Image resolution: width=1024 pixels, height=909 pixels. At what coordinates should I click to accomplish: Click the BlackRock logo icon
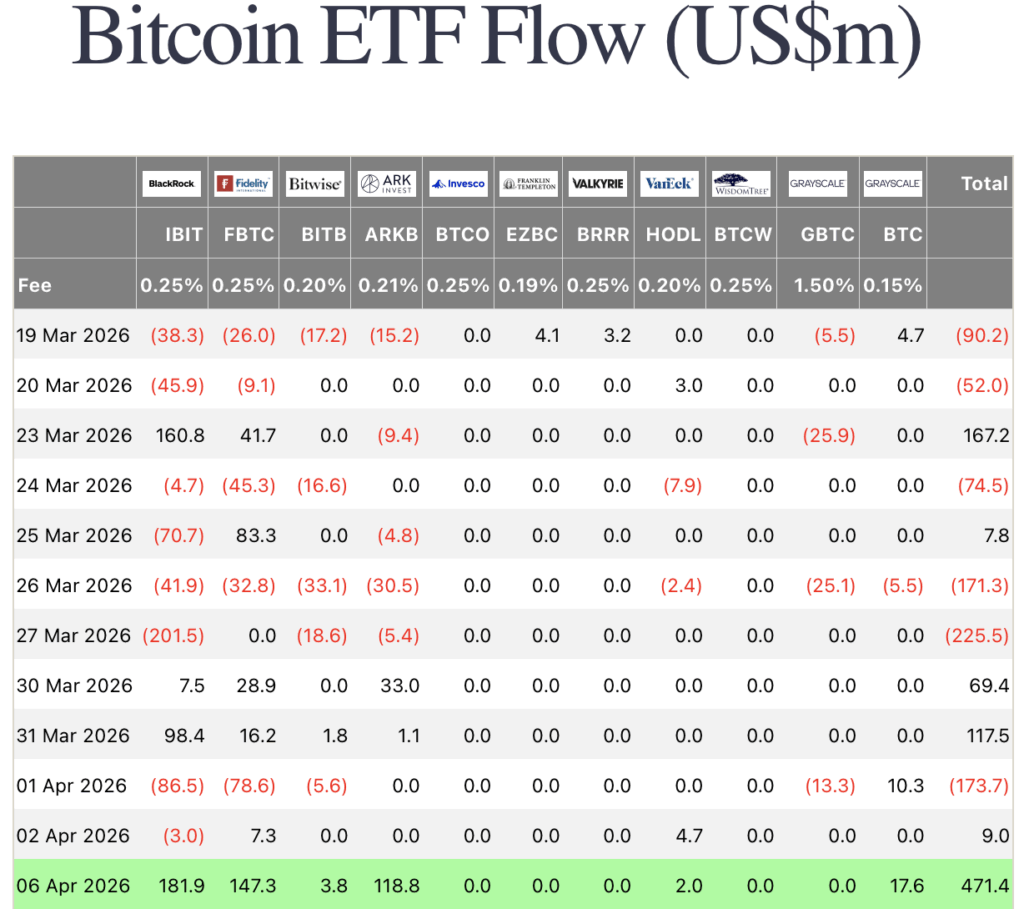(x=171, y=183)
